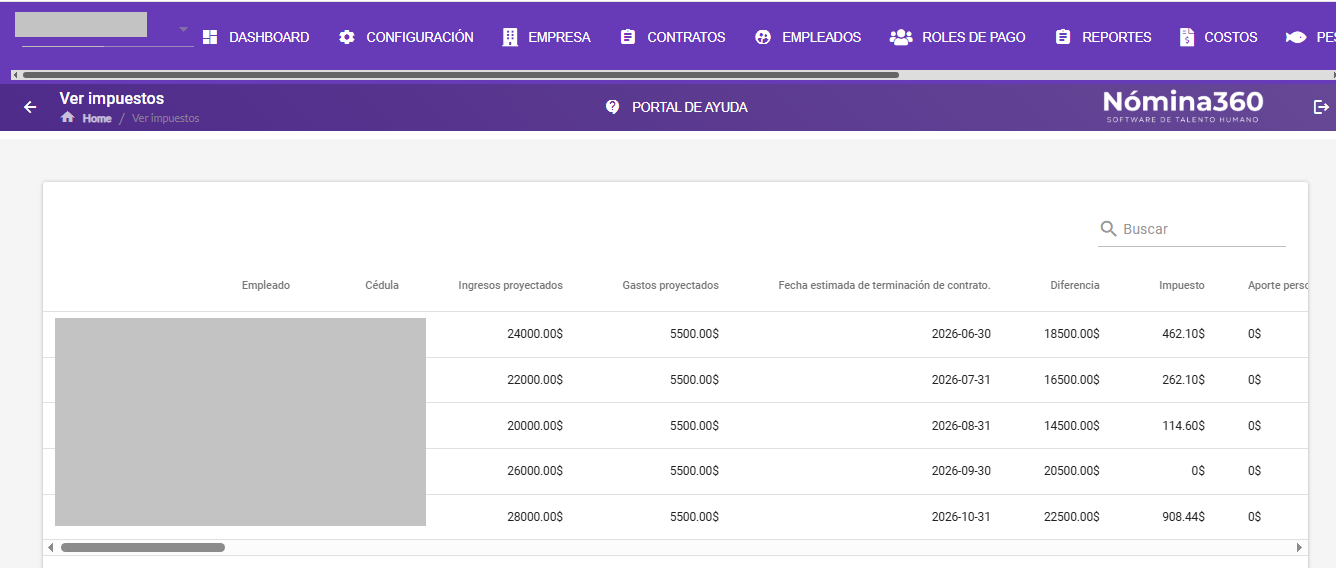Viewport: 1336px width, 568px height.
Task: Click the table horizontal scrollbar thumb
Action: [x=143, y=547]
